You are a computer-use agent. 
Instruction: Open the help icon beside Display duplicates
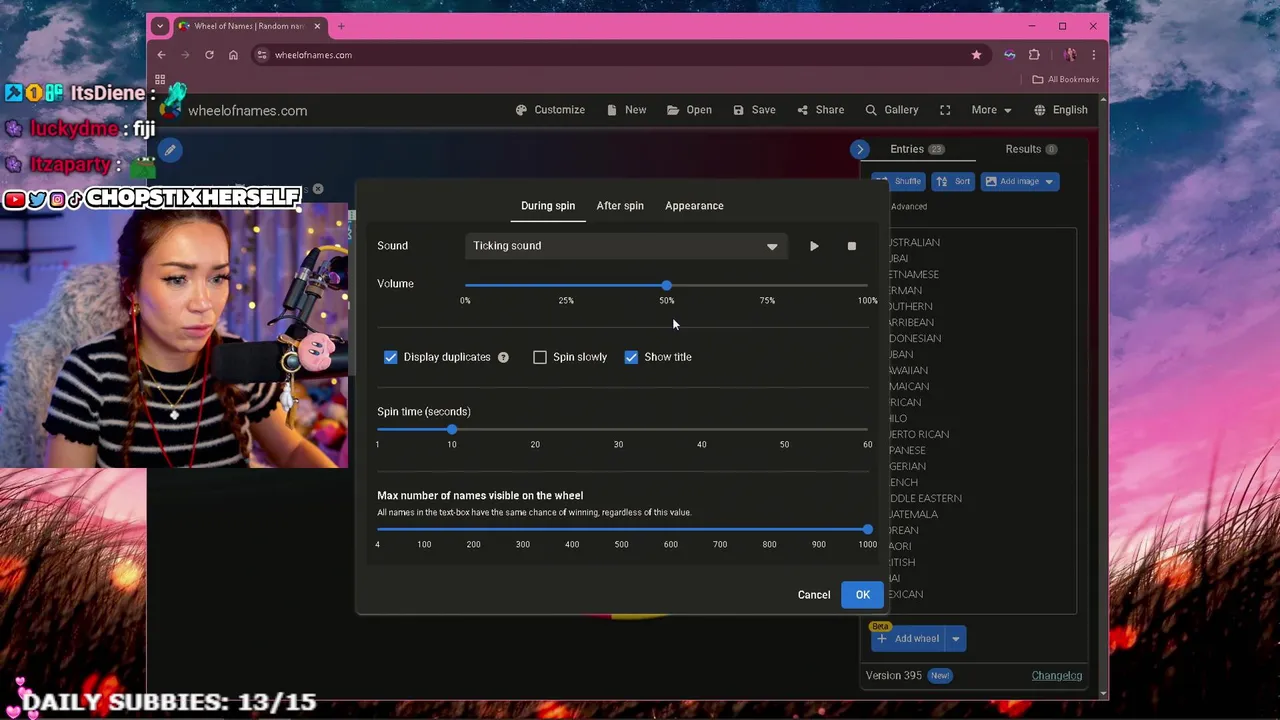click(503, 357)
